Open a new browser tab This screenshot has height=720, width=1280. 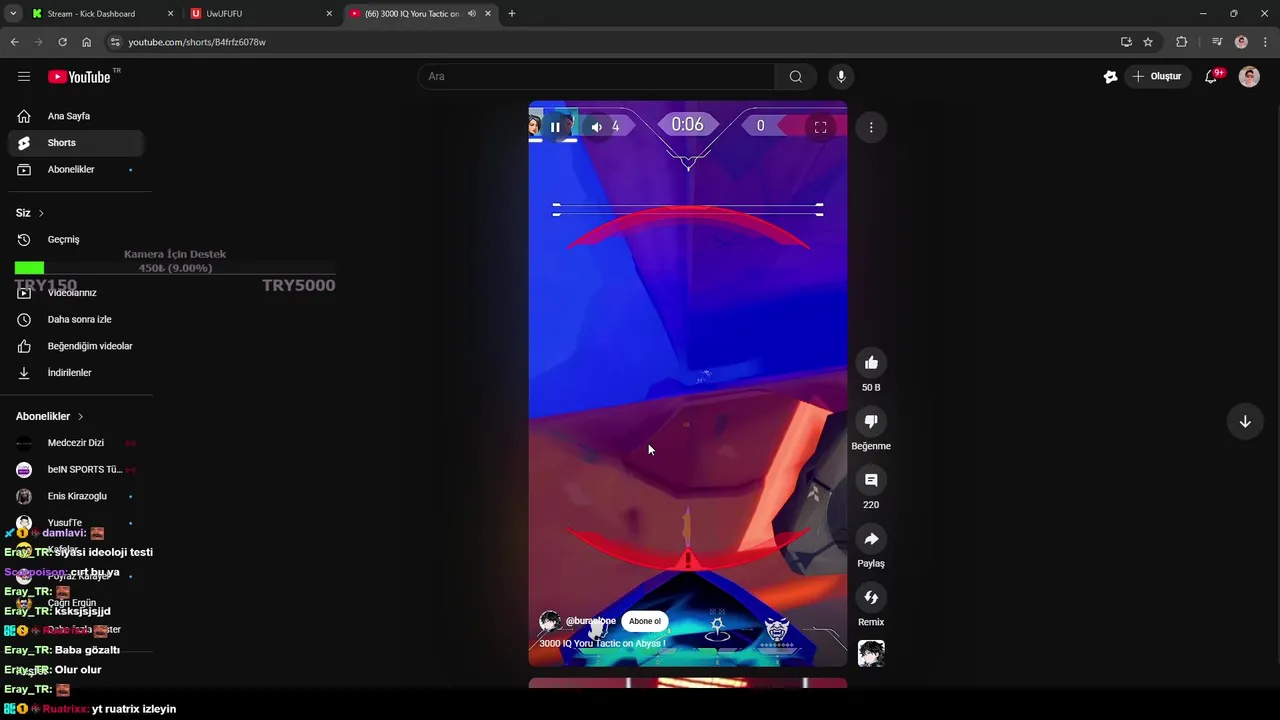click(512, 14)
